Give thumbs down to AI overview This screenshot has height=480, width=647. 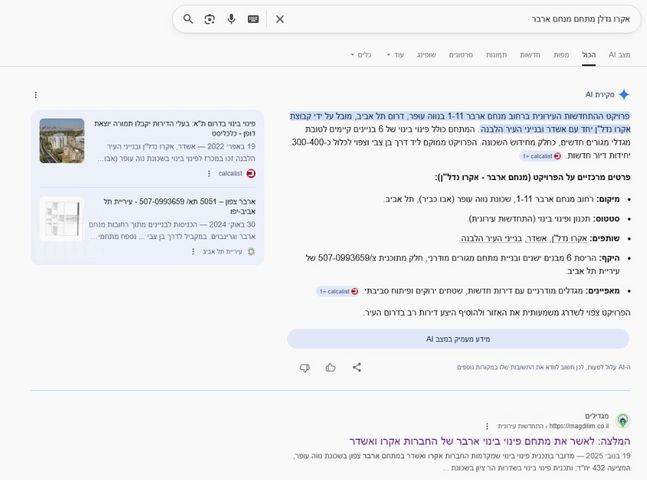click(305, 367)
